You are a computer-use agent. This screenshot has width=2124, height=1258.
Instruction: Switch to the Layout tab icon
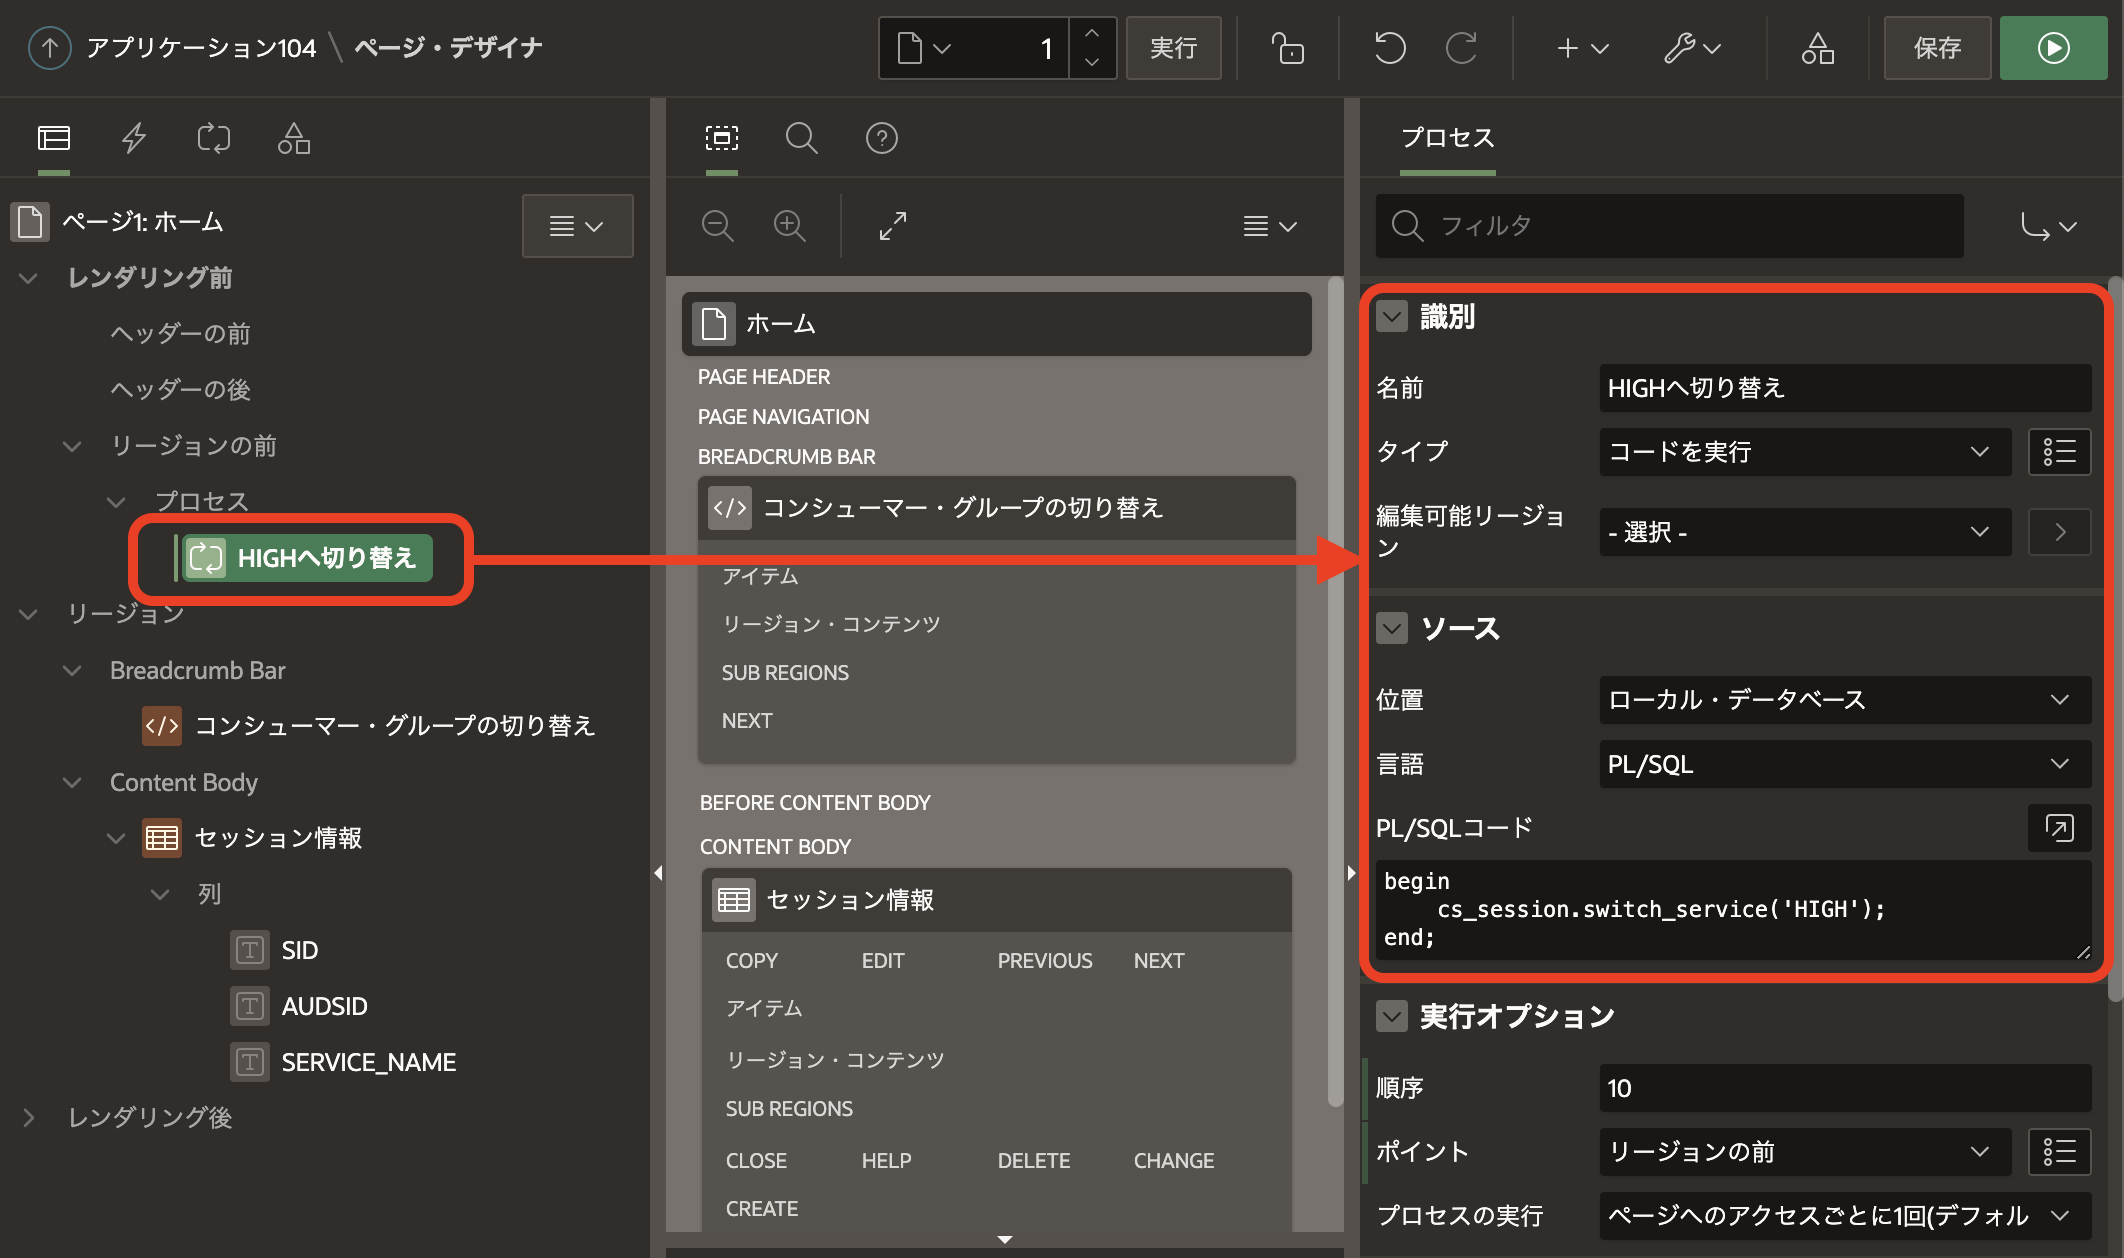[x=722, y=138]
